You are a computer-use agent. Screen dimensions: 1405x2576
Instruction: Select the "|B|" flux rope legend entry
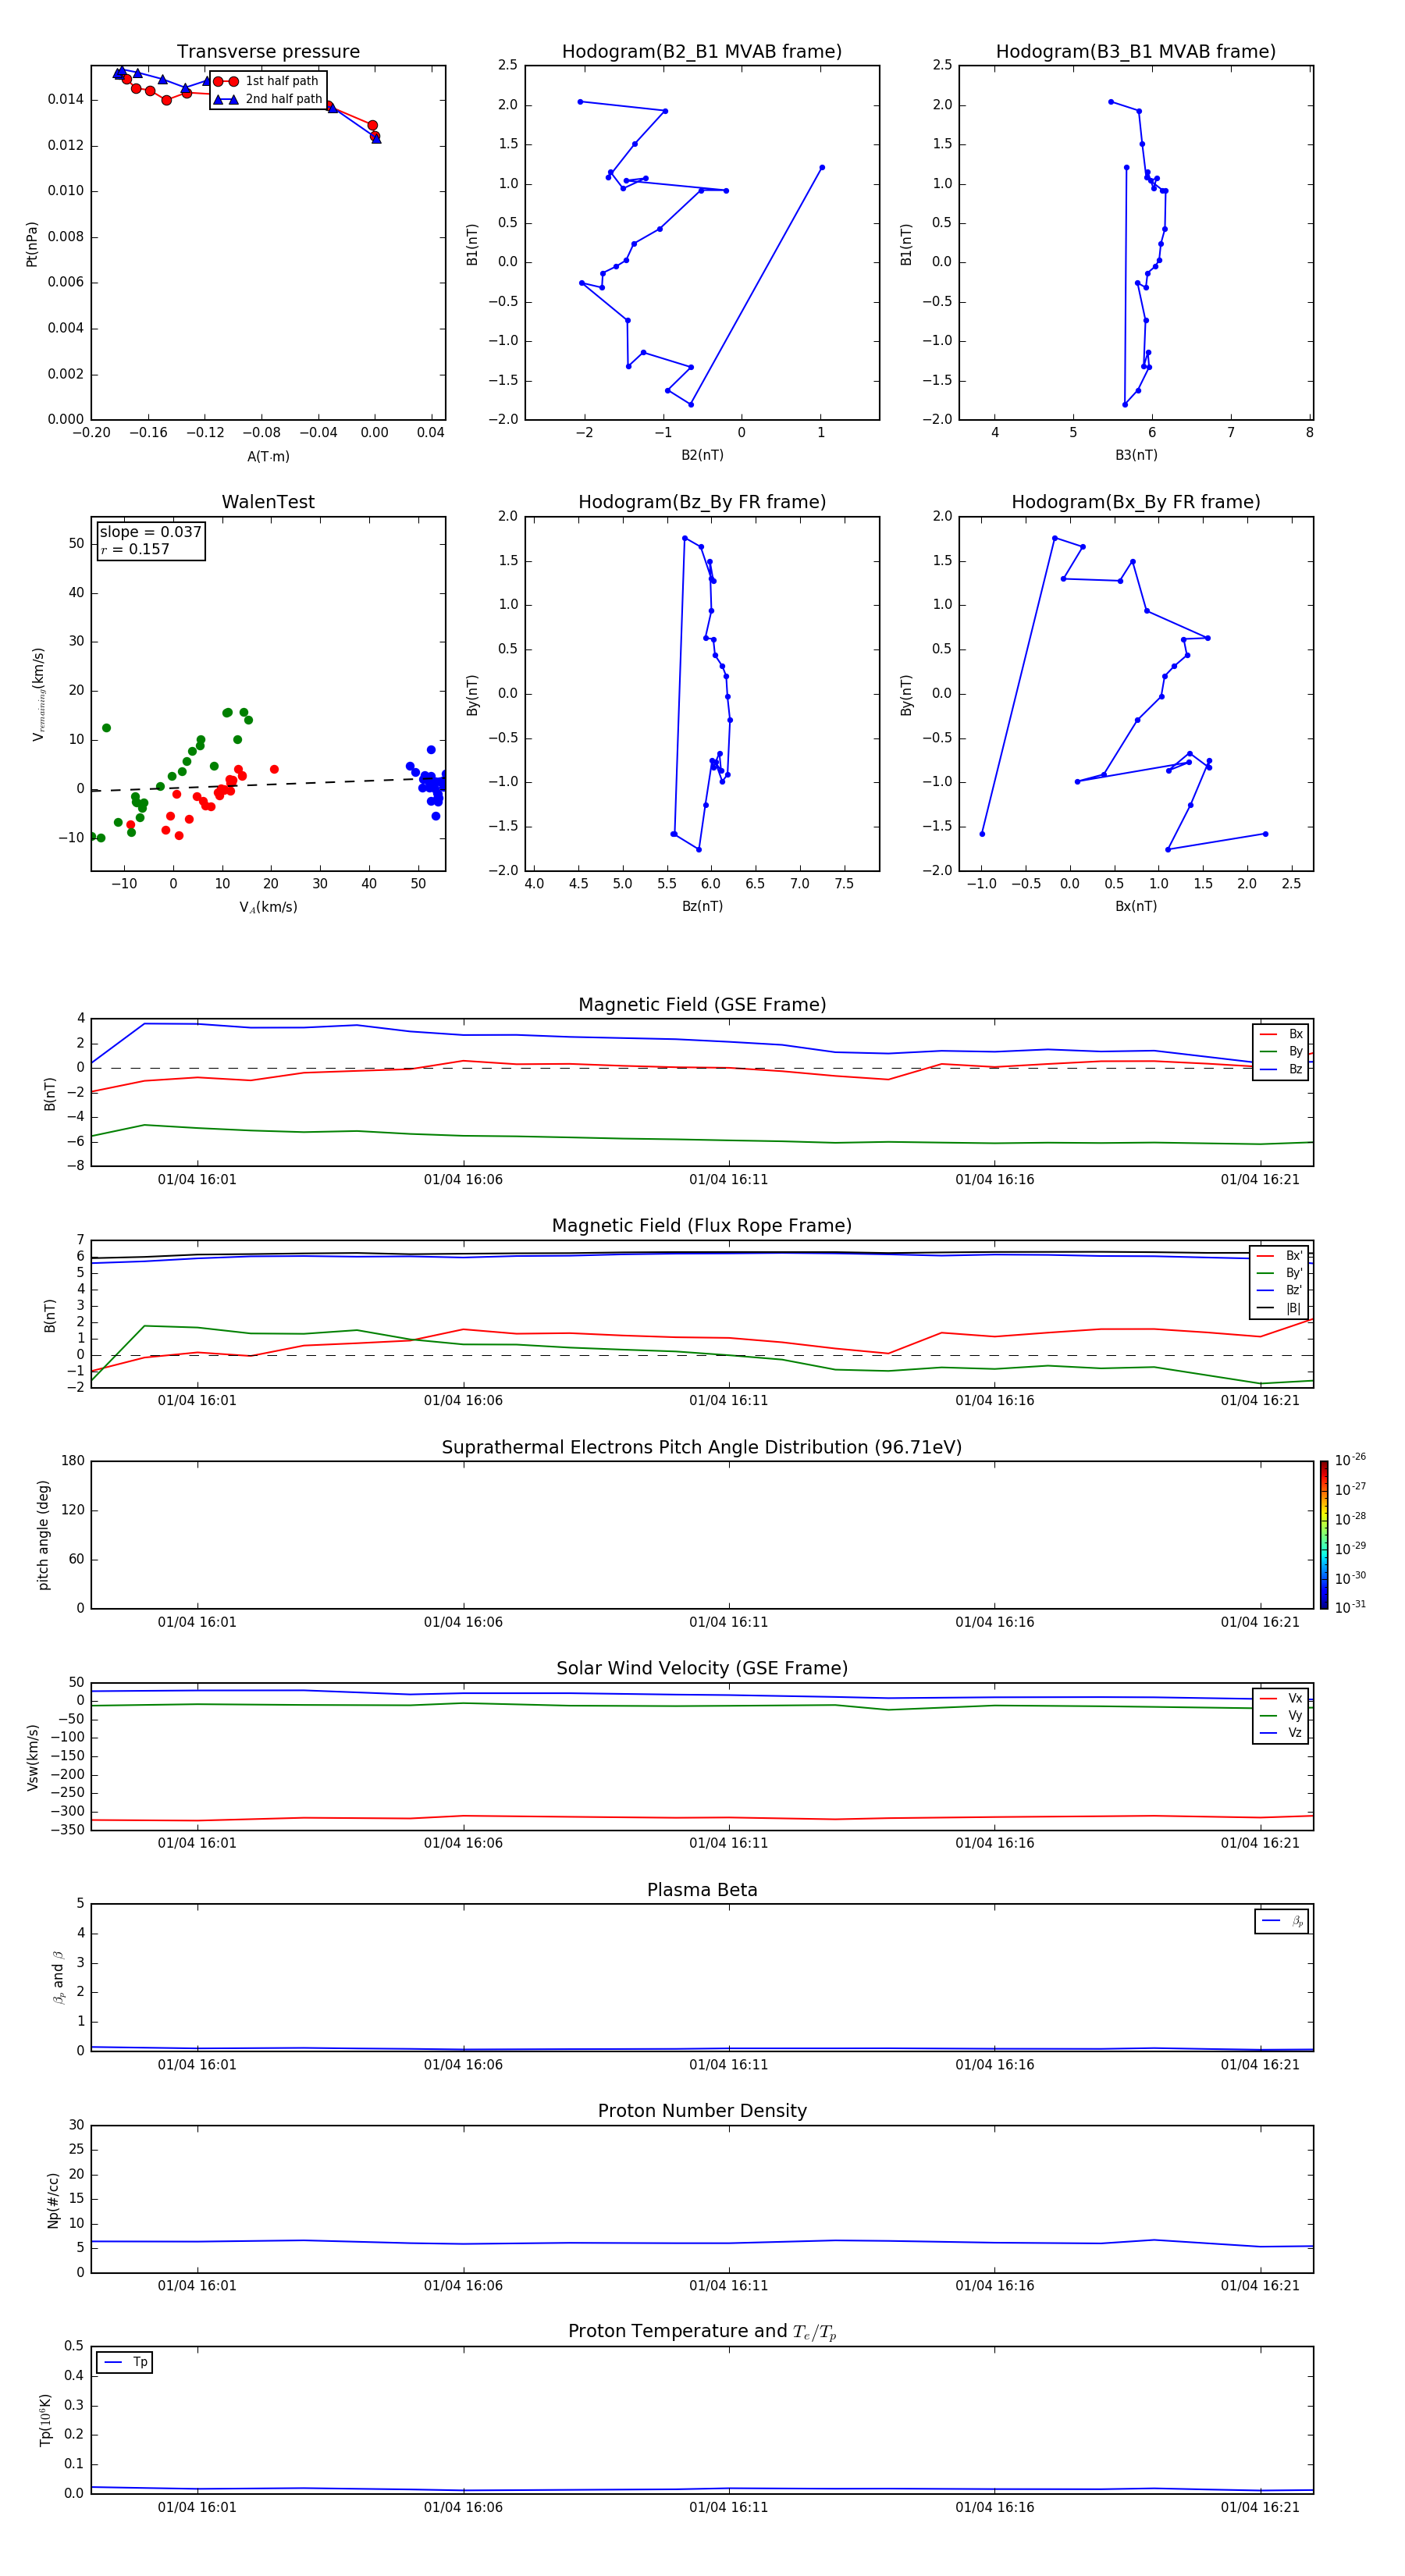pyautogui.click(x=1280, y=1308)
